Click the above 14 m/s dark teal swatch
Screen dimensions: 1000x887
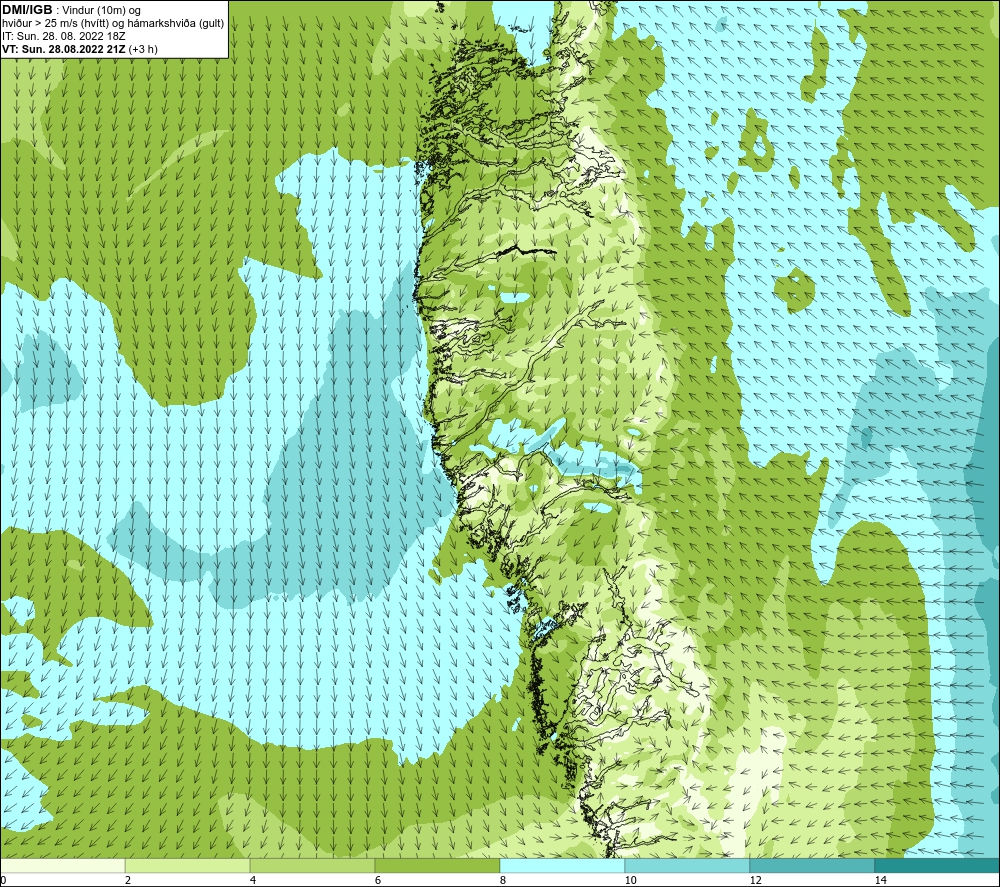[x=938, y=866]
